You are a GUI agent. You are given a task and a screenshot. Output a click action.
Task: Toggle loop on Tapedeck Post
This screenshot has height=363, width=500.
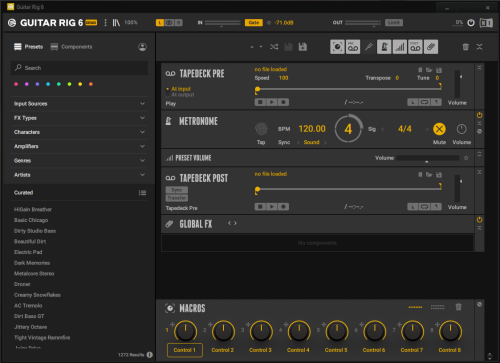tap(424, 207)
